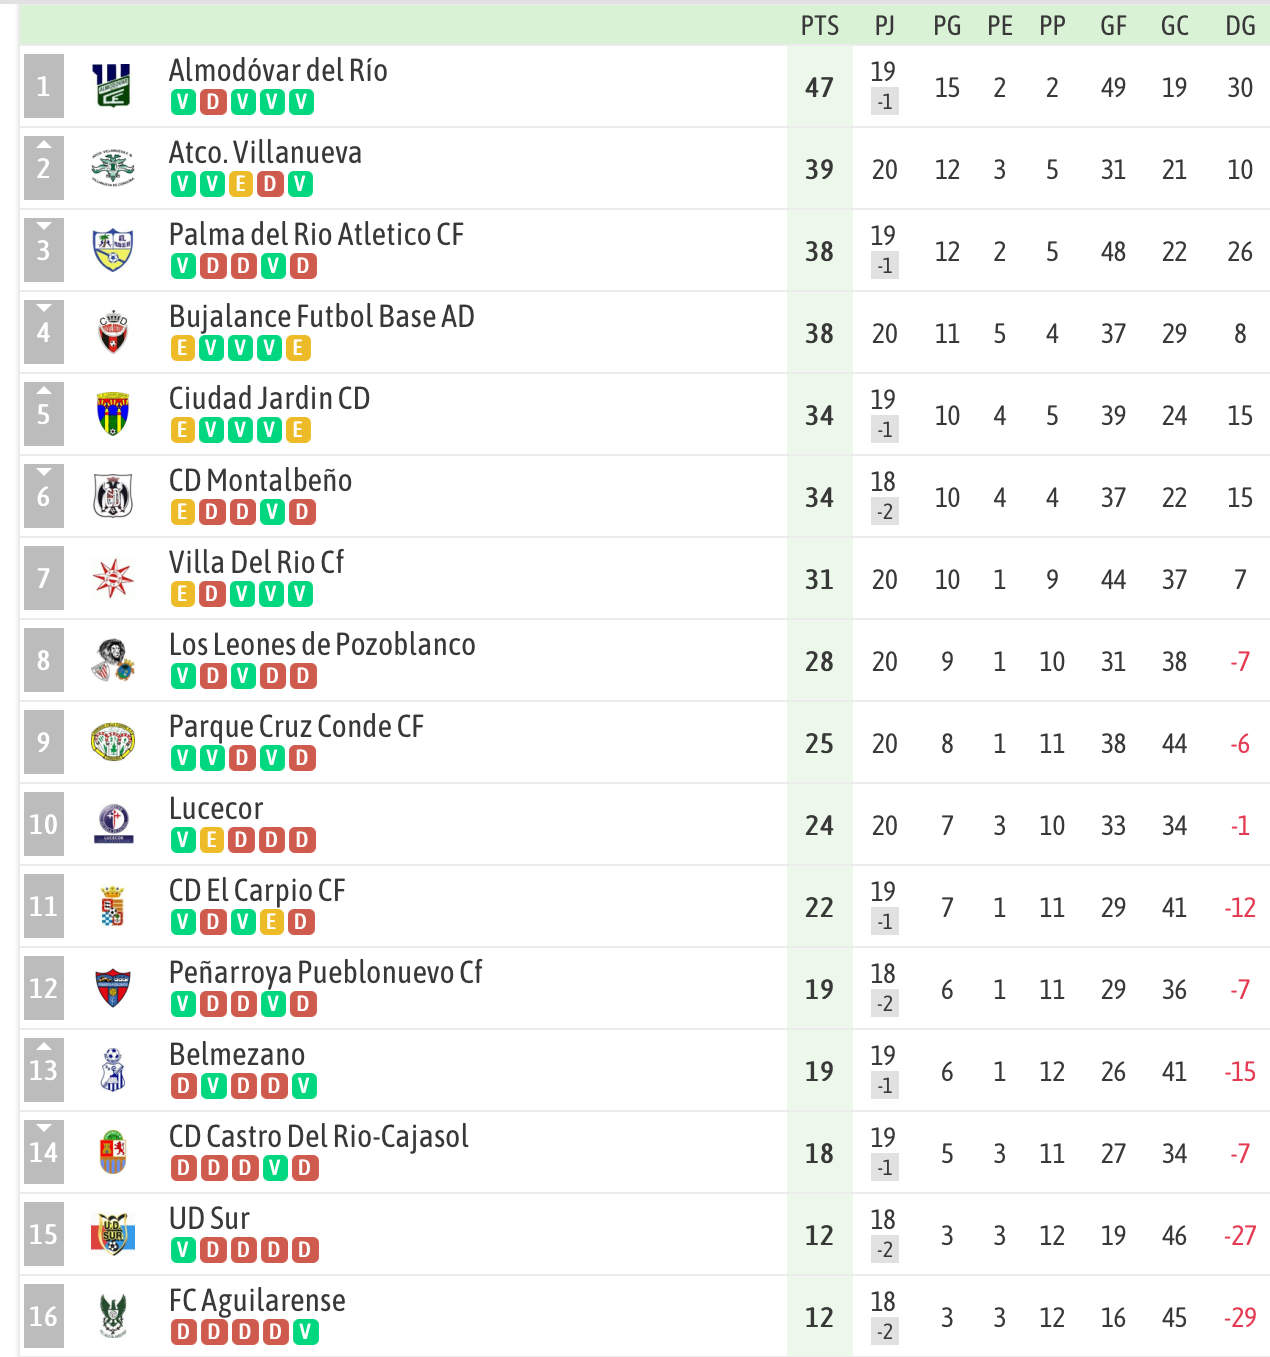This screenshot has width=1270, height=1357.
Task: Click Belmezano's position 13 rank badge
Action: pos(43,1070)
